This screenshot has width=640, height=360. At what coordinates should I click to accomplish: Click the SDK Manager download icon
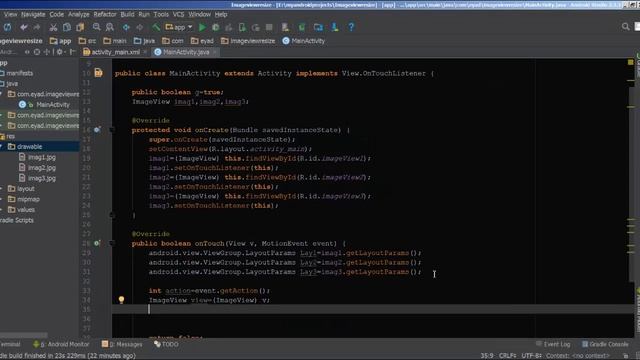(x=335, y=27)
